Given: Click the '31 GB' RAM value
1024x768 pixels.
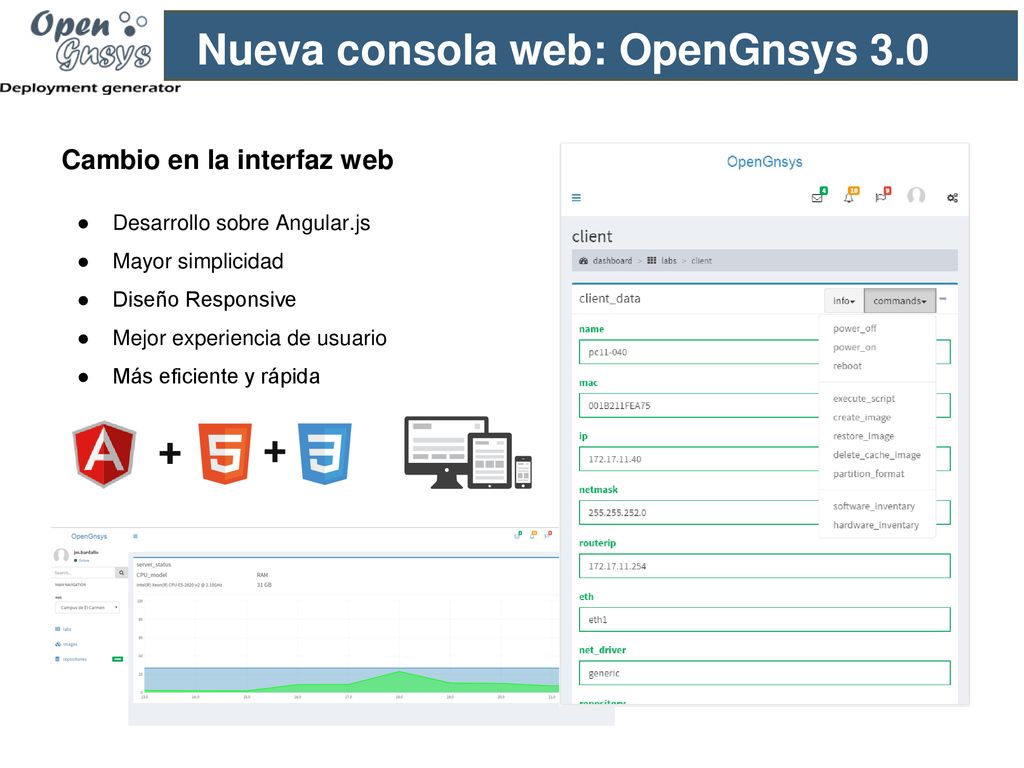Looking at the screenshot, I should tap(264, 584).
